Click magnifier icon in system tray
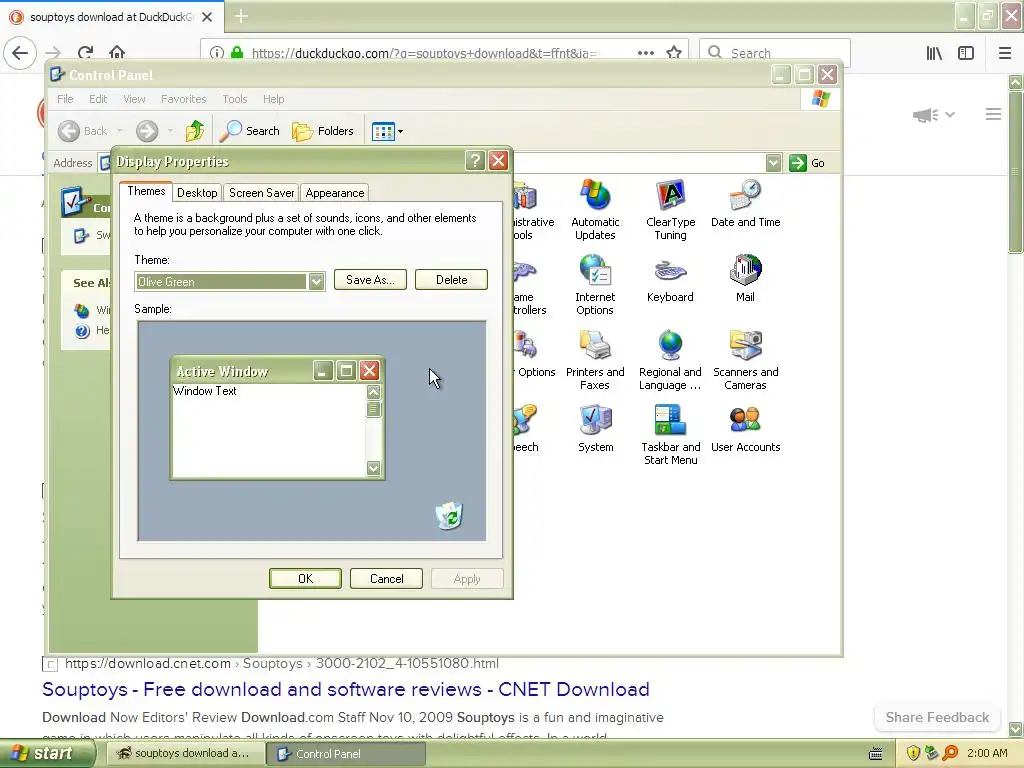The image size is (1024, 768). tap(950, 754)
